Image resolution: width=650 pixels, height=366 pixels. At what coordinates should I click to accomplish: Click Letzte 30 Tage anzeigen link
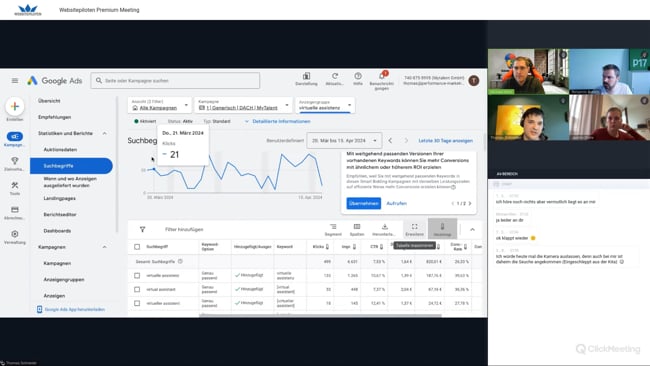click(445, 141)
